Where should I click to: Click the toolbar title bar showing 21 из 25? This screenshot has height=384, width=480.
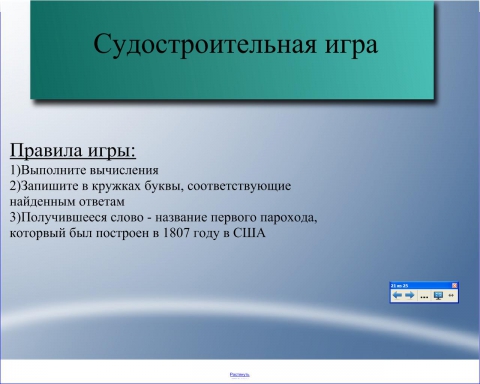click(x=421, y=285)
